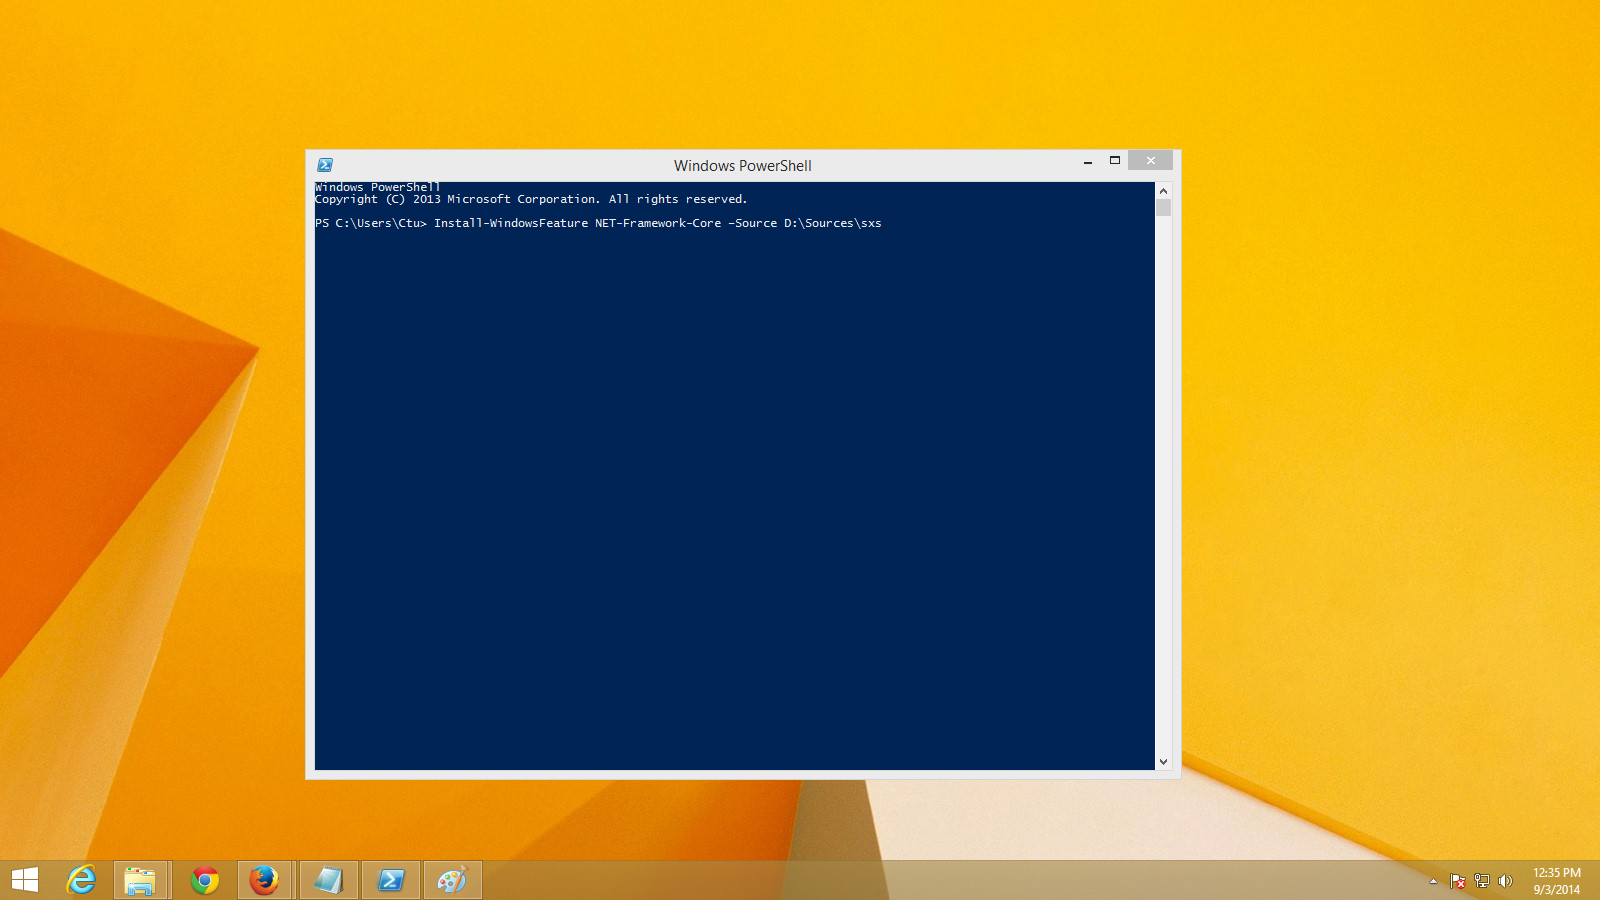
Task: Open Notepad from the taskbar
Action: pos(328,880)
